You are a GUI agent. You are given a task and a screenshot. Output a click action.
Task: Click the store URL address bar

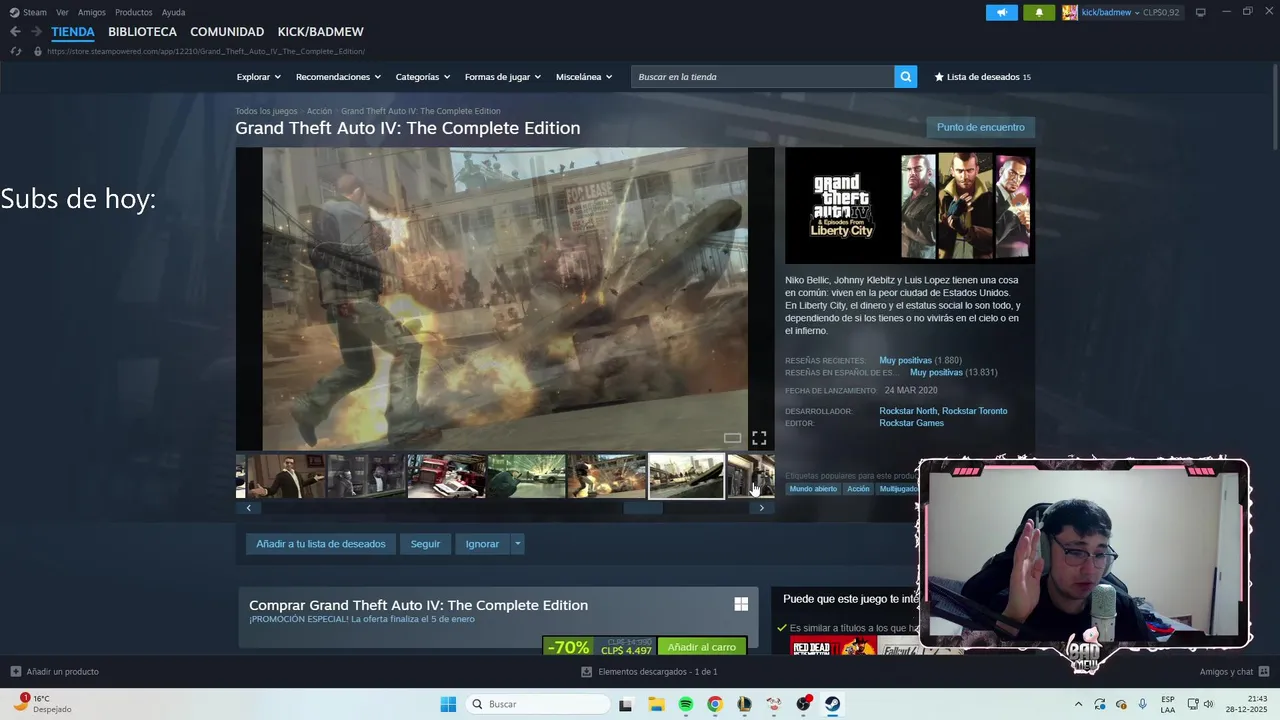[x=205, y=51]
